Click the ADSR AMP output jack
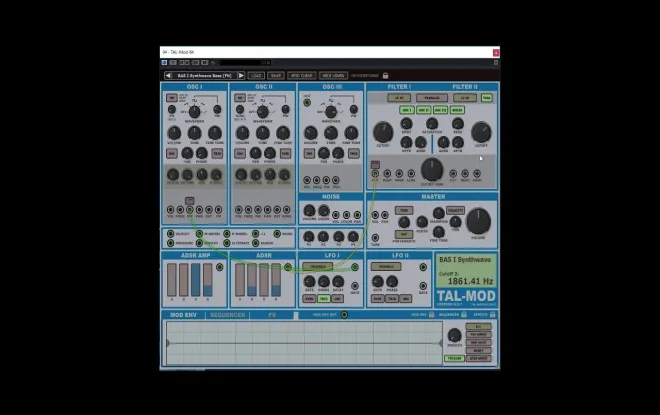This screenshot has width=660, height=415. click(x=220, y=267)
